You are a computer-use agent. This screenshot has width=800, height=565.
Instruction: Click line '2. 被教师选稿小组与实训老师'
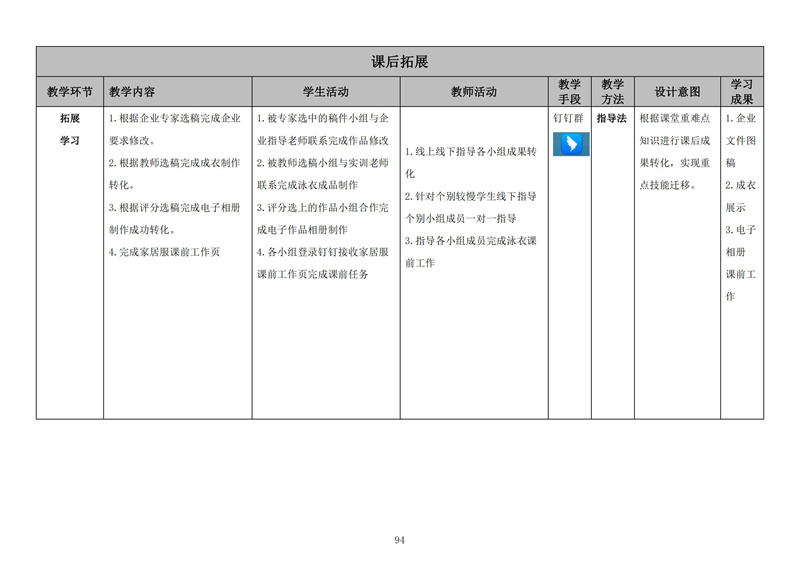pos(323,163)
